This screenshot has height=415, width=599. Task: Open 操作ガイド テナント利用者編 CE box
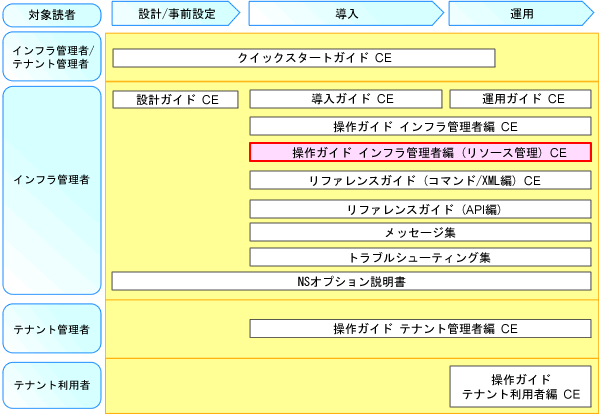point(521,386)
